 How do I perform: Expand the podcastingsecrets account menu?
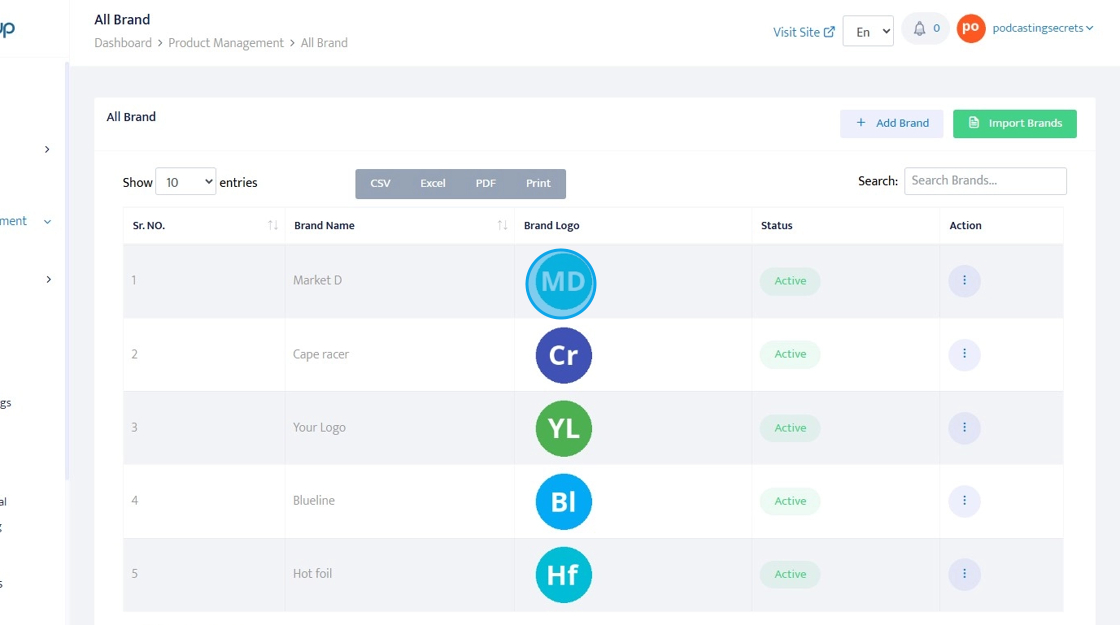pos(1043,29)
